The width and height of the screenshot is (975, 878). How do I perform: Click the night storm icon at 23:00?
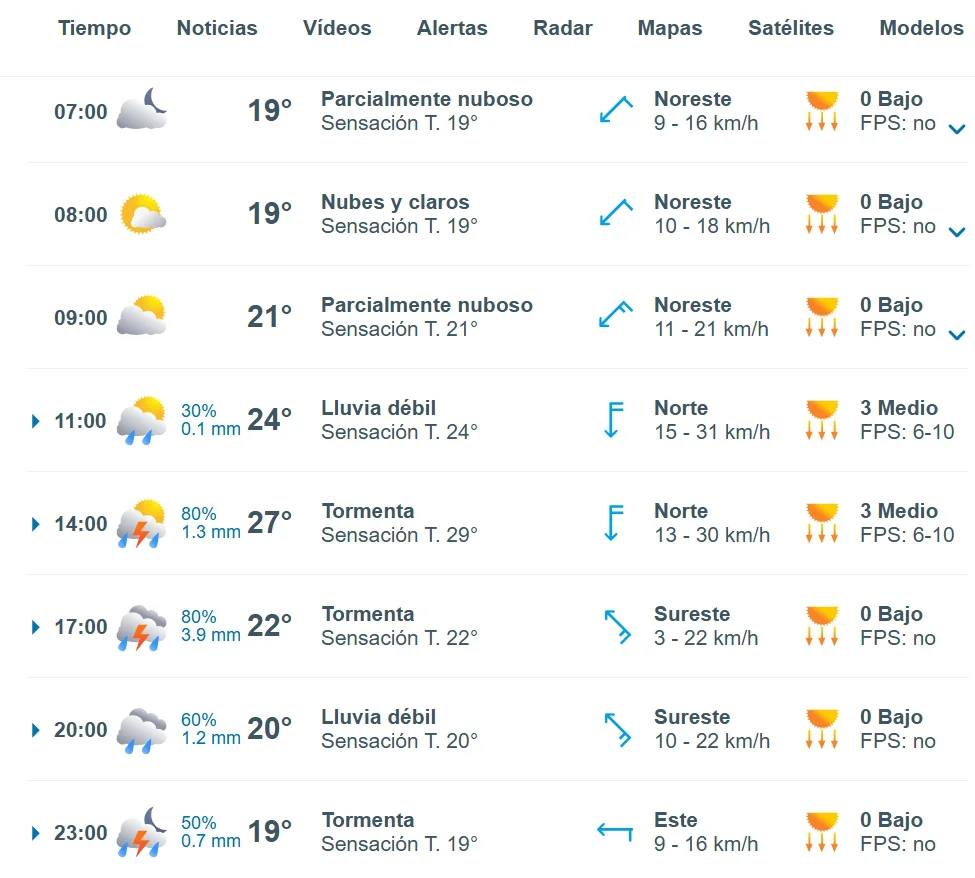point(142,832)
